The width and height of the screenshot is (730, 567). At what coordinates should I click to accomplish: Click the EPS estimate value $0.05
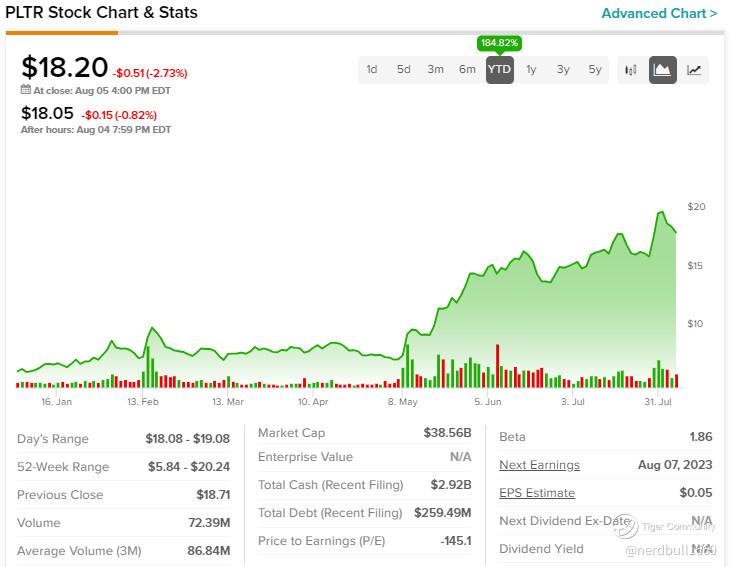click(x=696, y=493)
